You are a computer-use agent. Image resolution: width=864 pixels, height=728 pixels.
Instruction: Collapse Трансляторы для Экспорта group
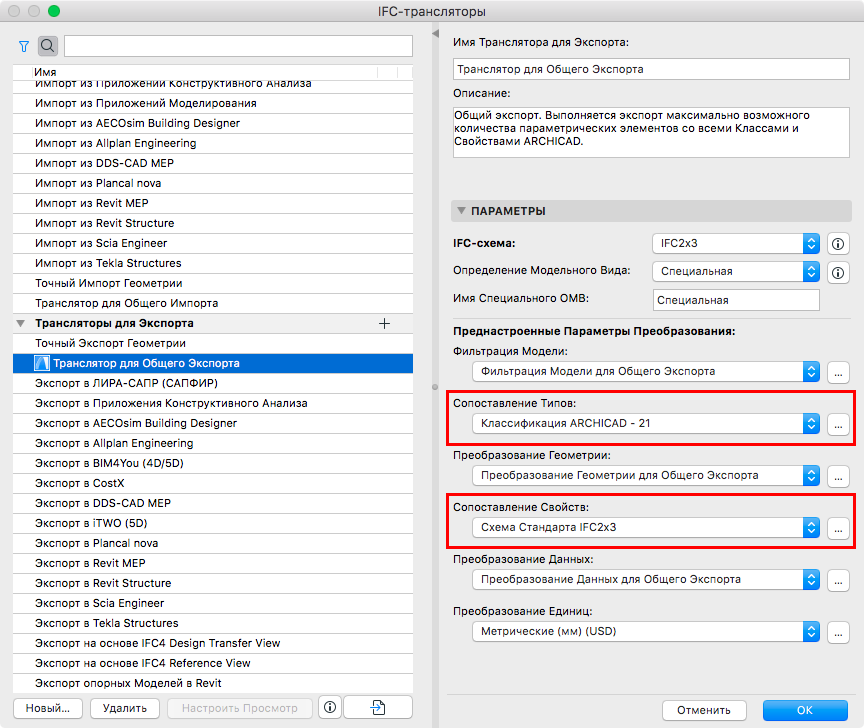point(20,323)
